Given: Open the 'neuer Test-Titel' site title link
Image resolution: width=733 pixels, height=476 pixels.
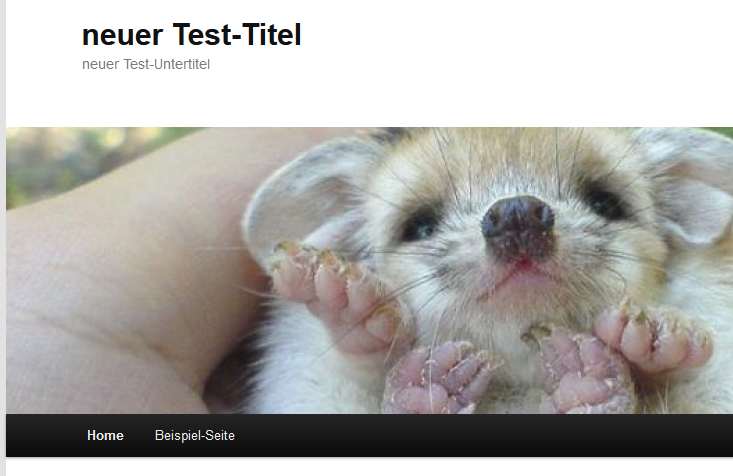Looking at the screenshot, I should coord(192,35).
